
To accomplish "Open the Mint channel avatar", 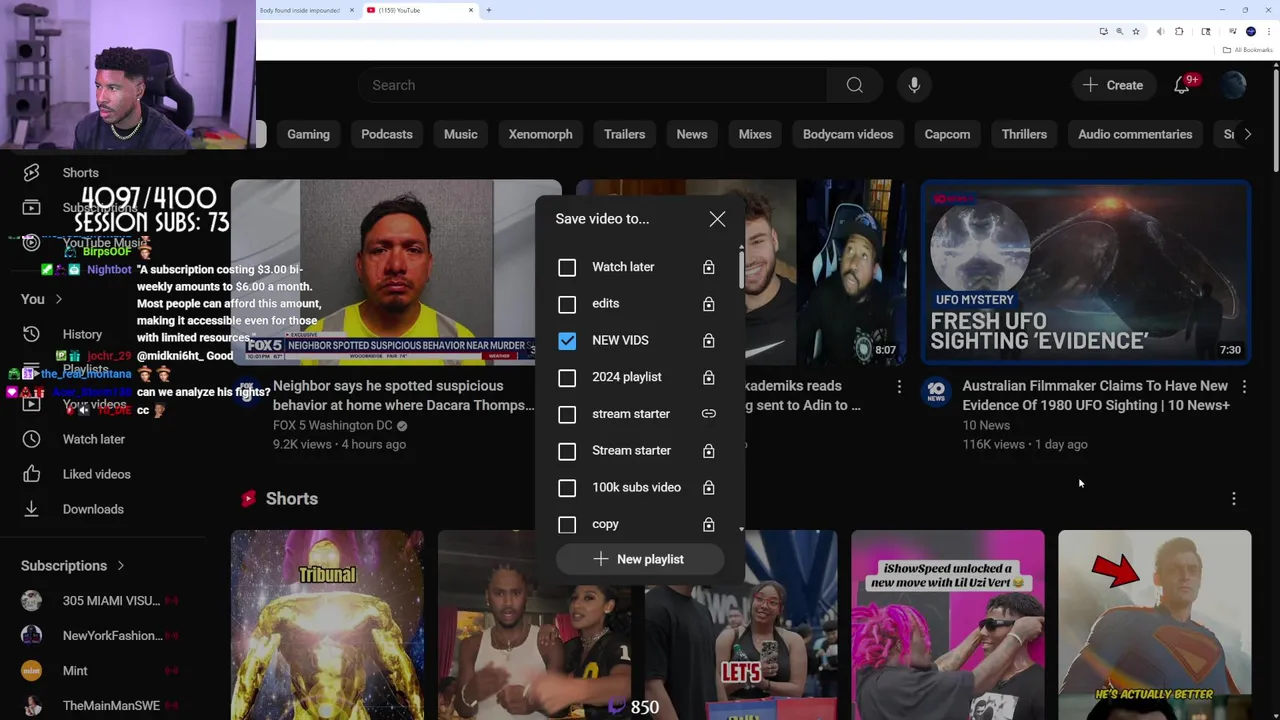I will coord(32,671).
